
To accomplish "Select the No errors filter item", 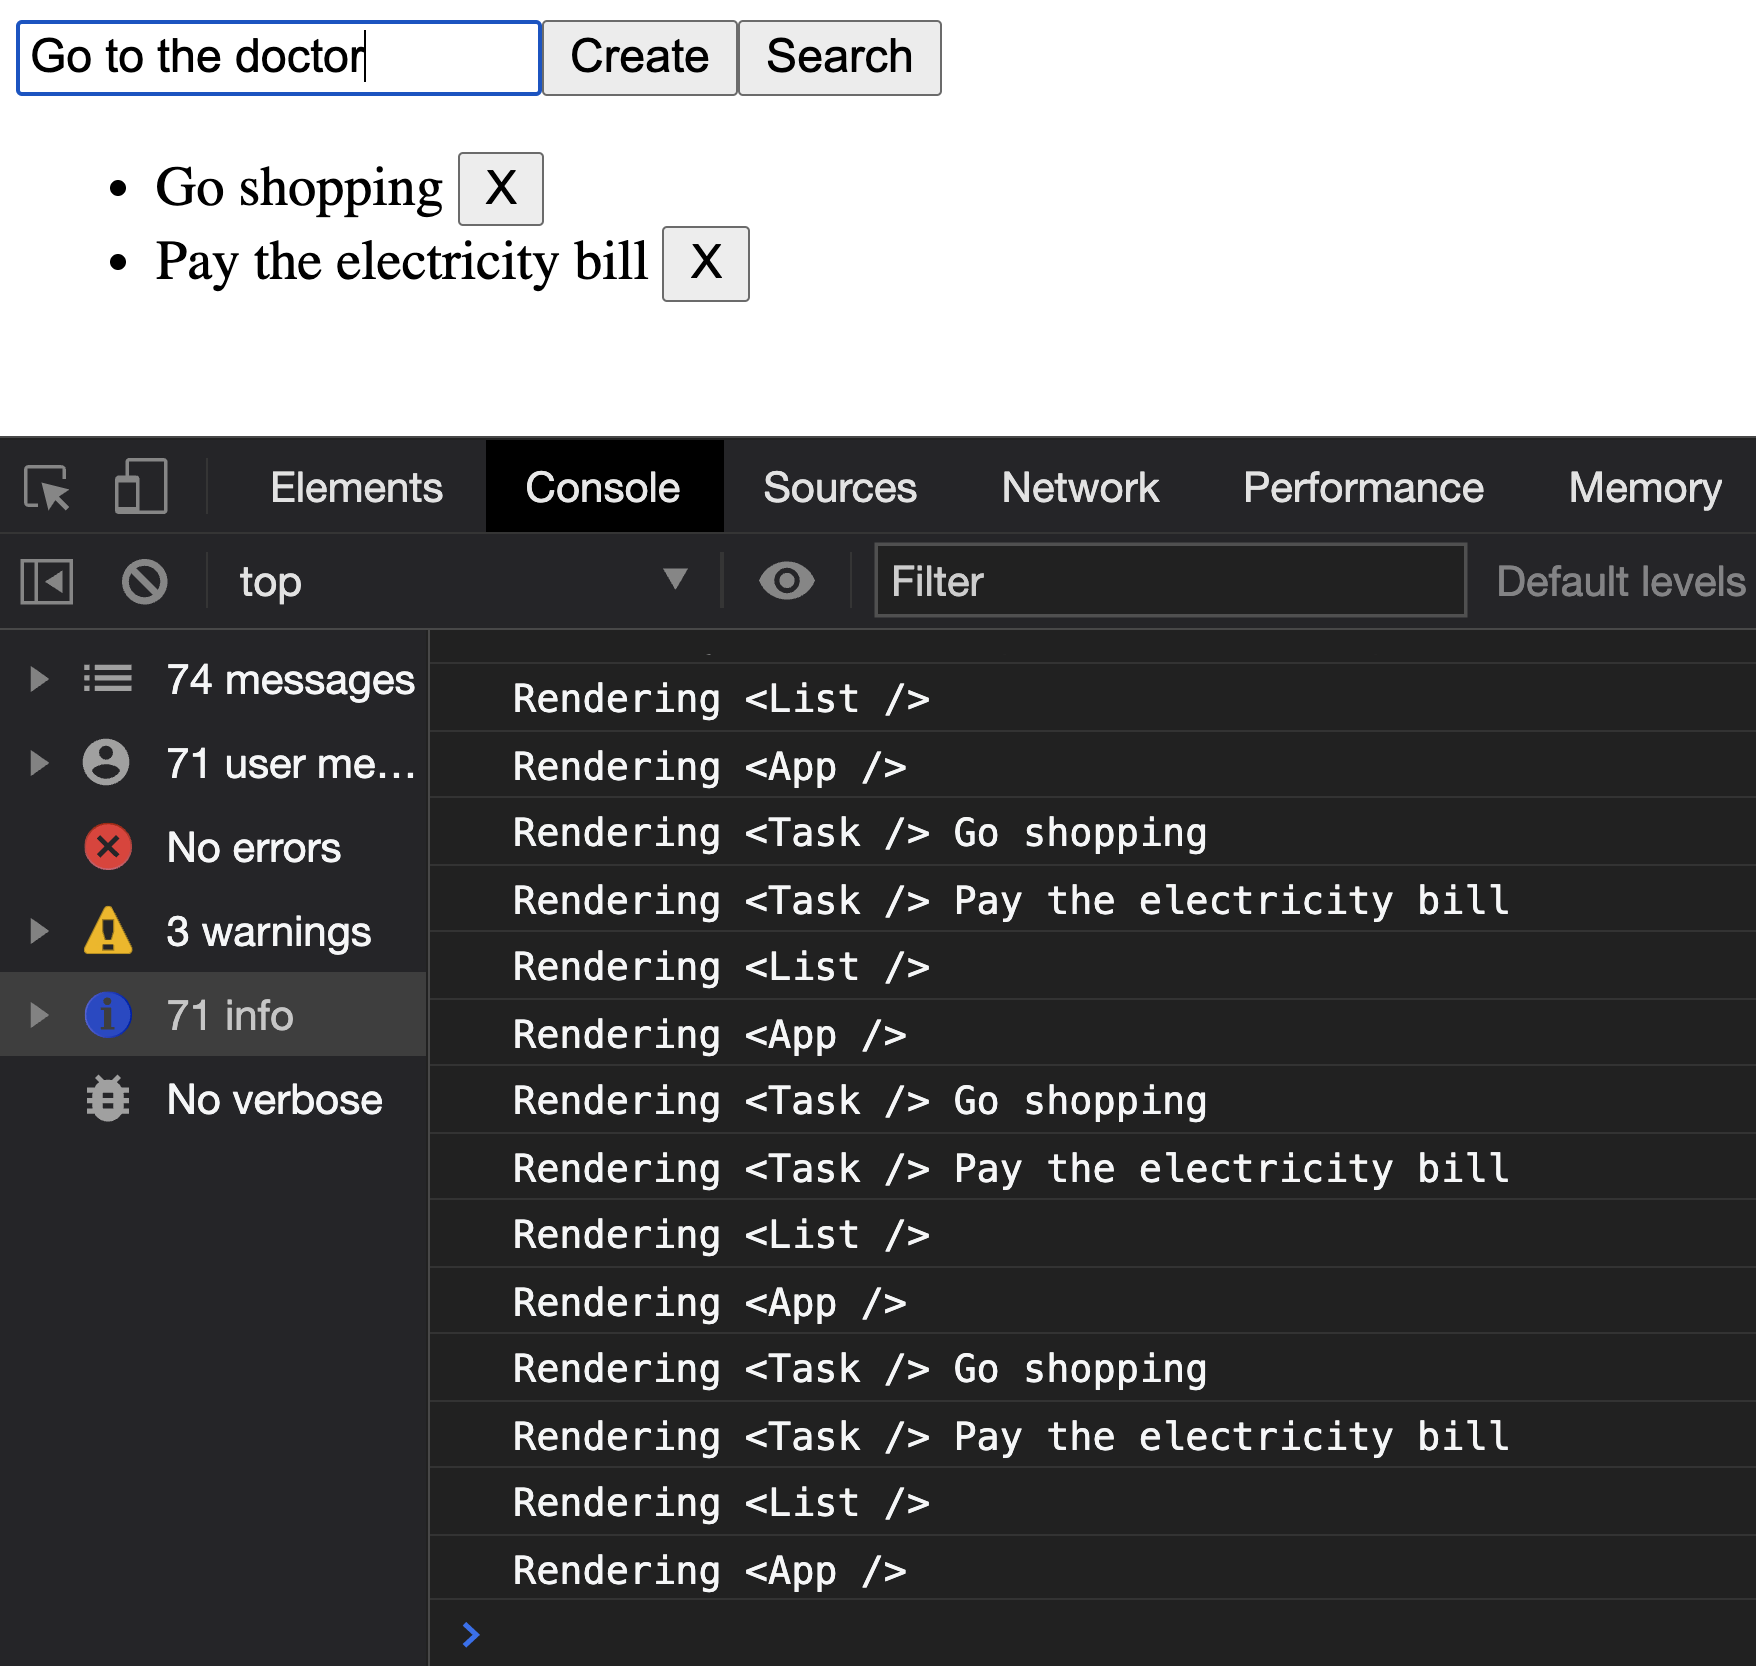I will point(253,848).
